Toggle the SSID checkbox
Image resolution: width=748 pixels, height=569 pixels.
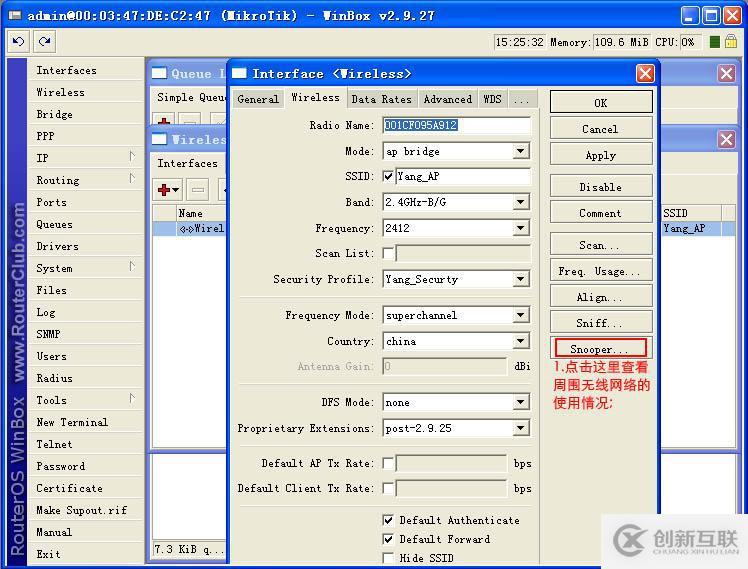point(388,176)
